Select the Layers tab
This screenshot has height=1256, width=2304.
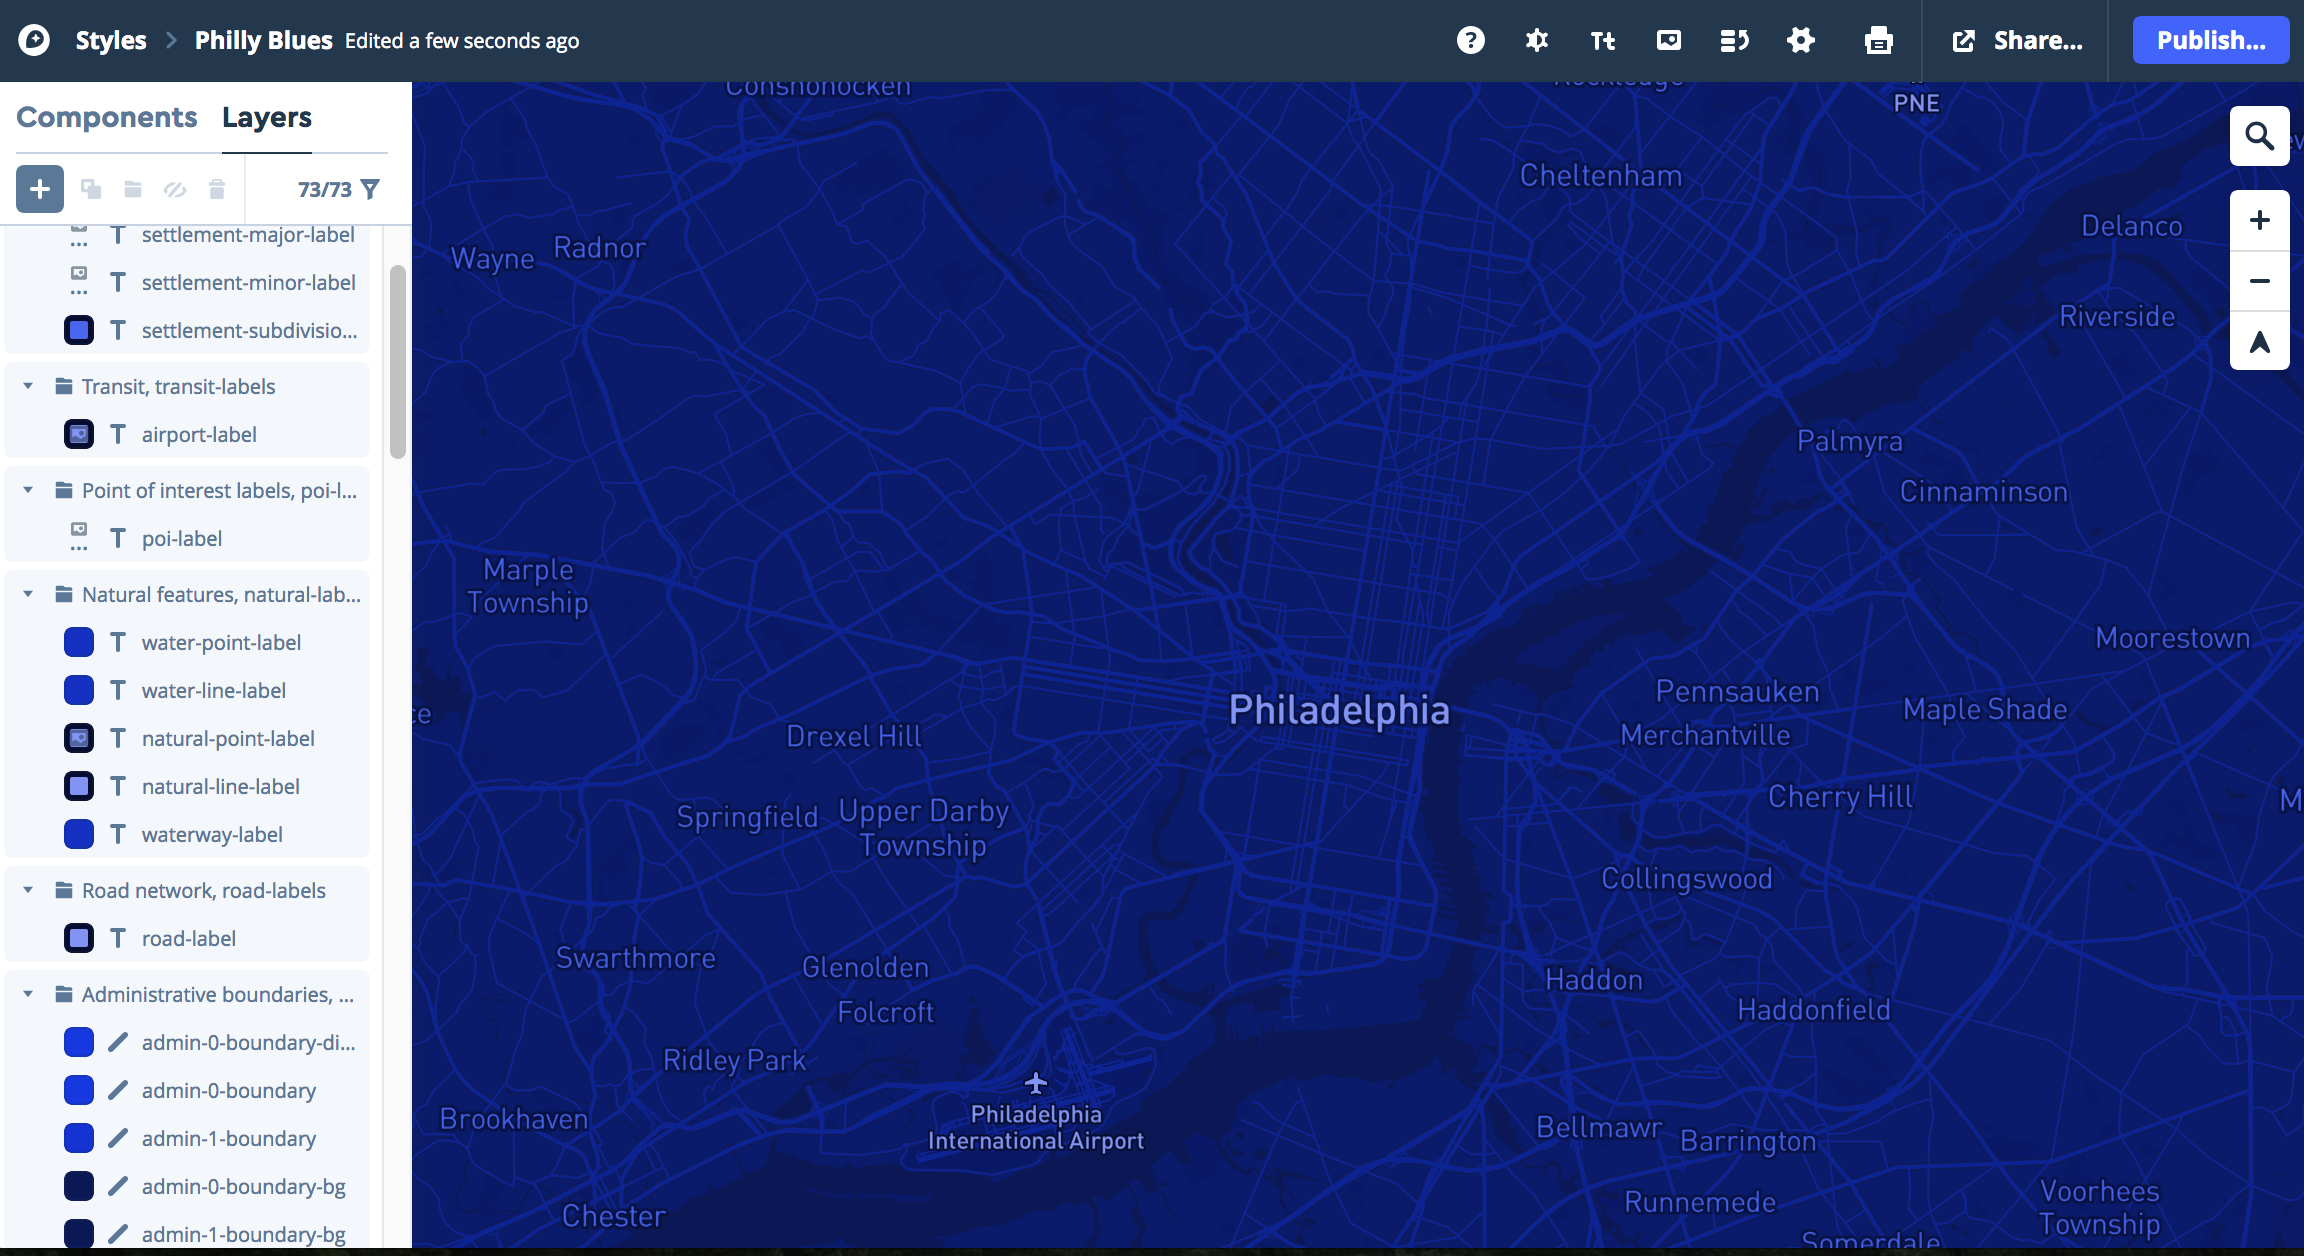coord(267,117)
